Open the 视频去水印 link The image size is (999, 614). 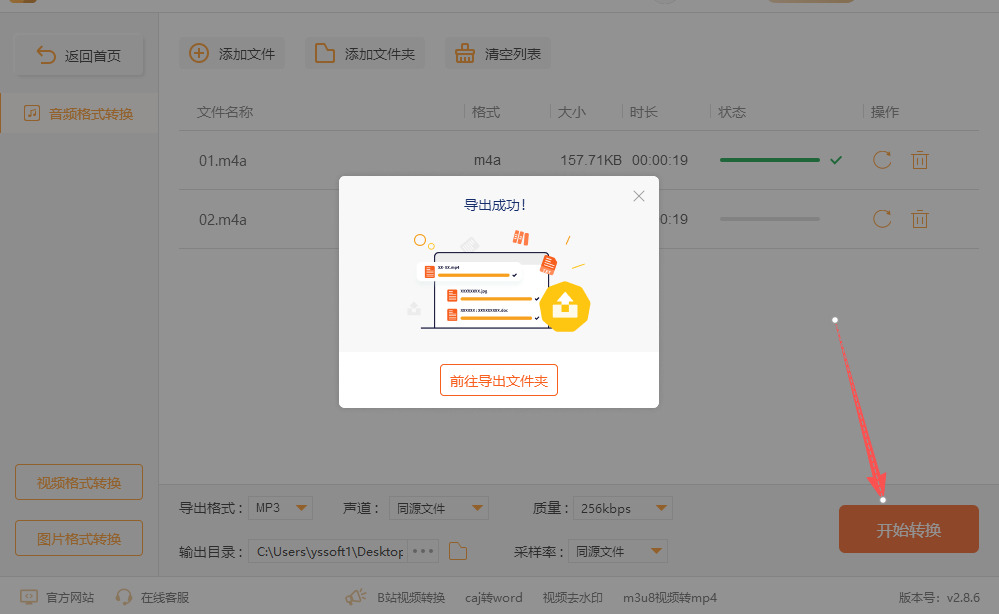572,597
